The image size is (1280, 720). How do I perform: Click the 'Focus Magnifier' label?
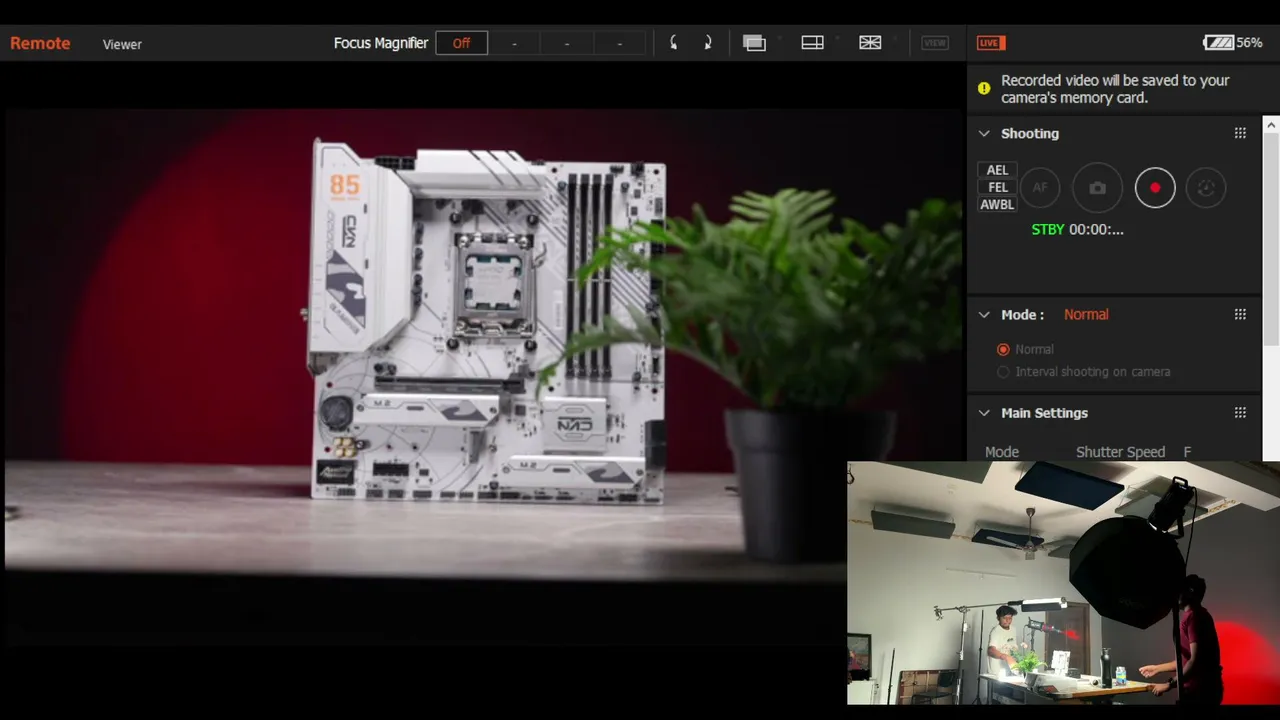(x=381, y=43)
